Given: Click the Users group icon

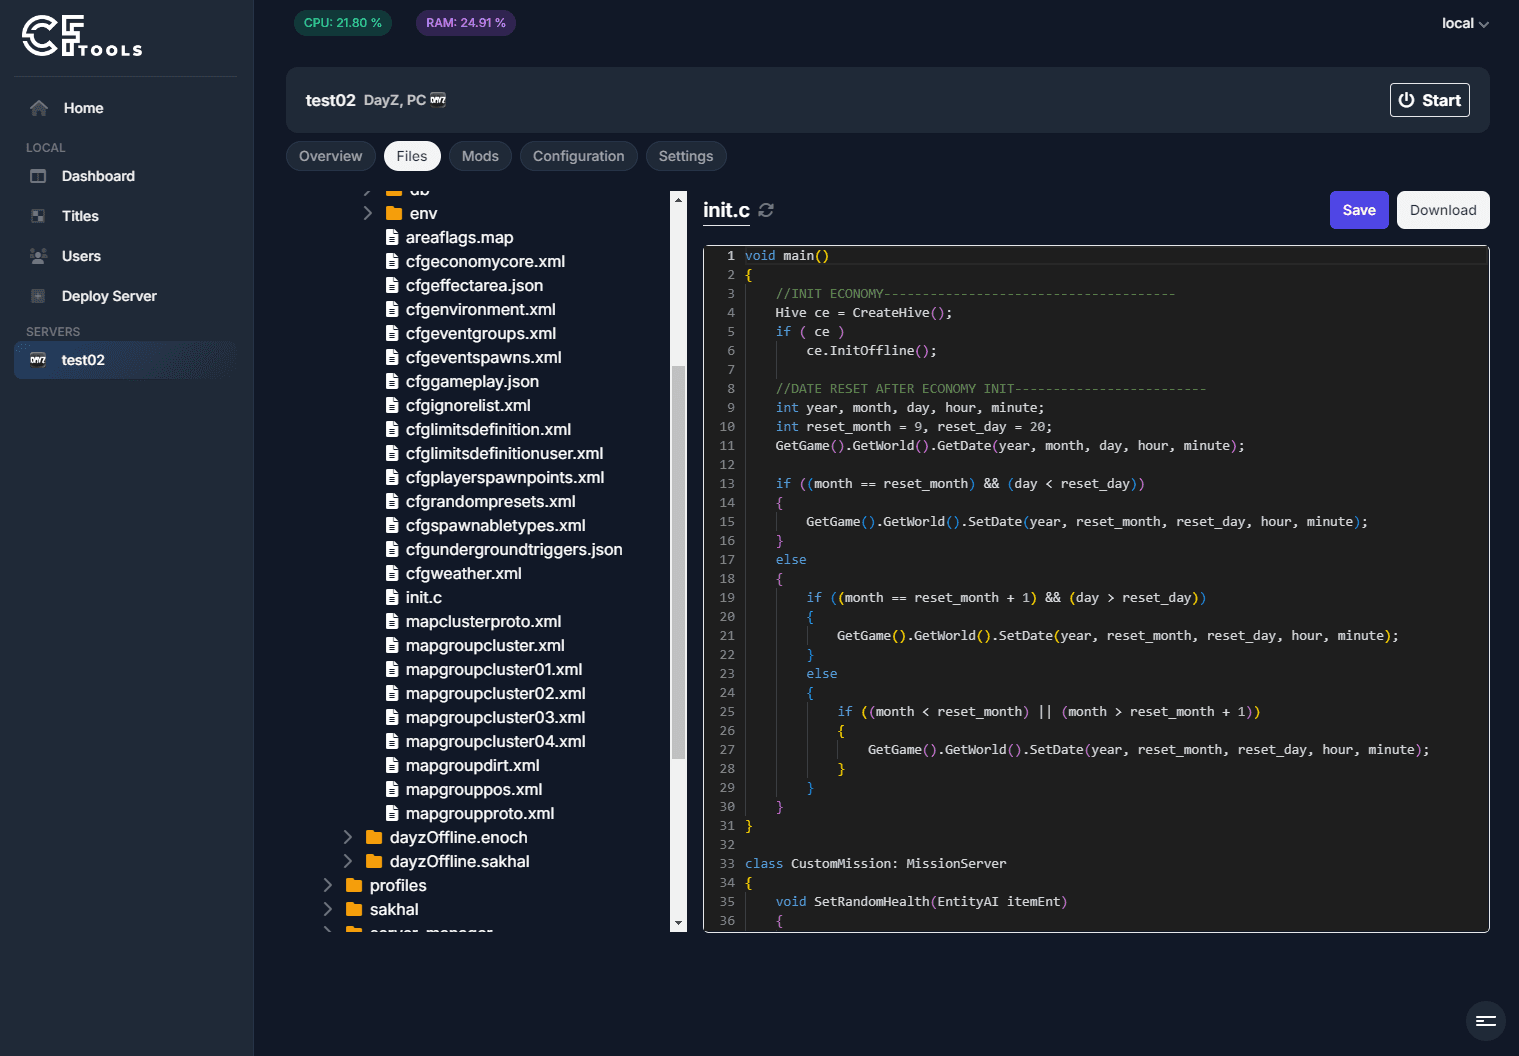Looking at the screenshot, I should pos(38,256).
